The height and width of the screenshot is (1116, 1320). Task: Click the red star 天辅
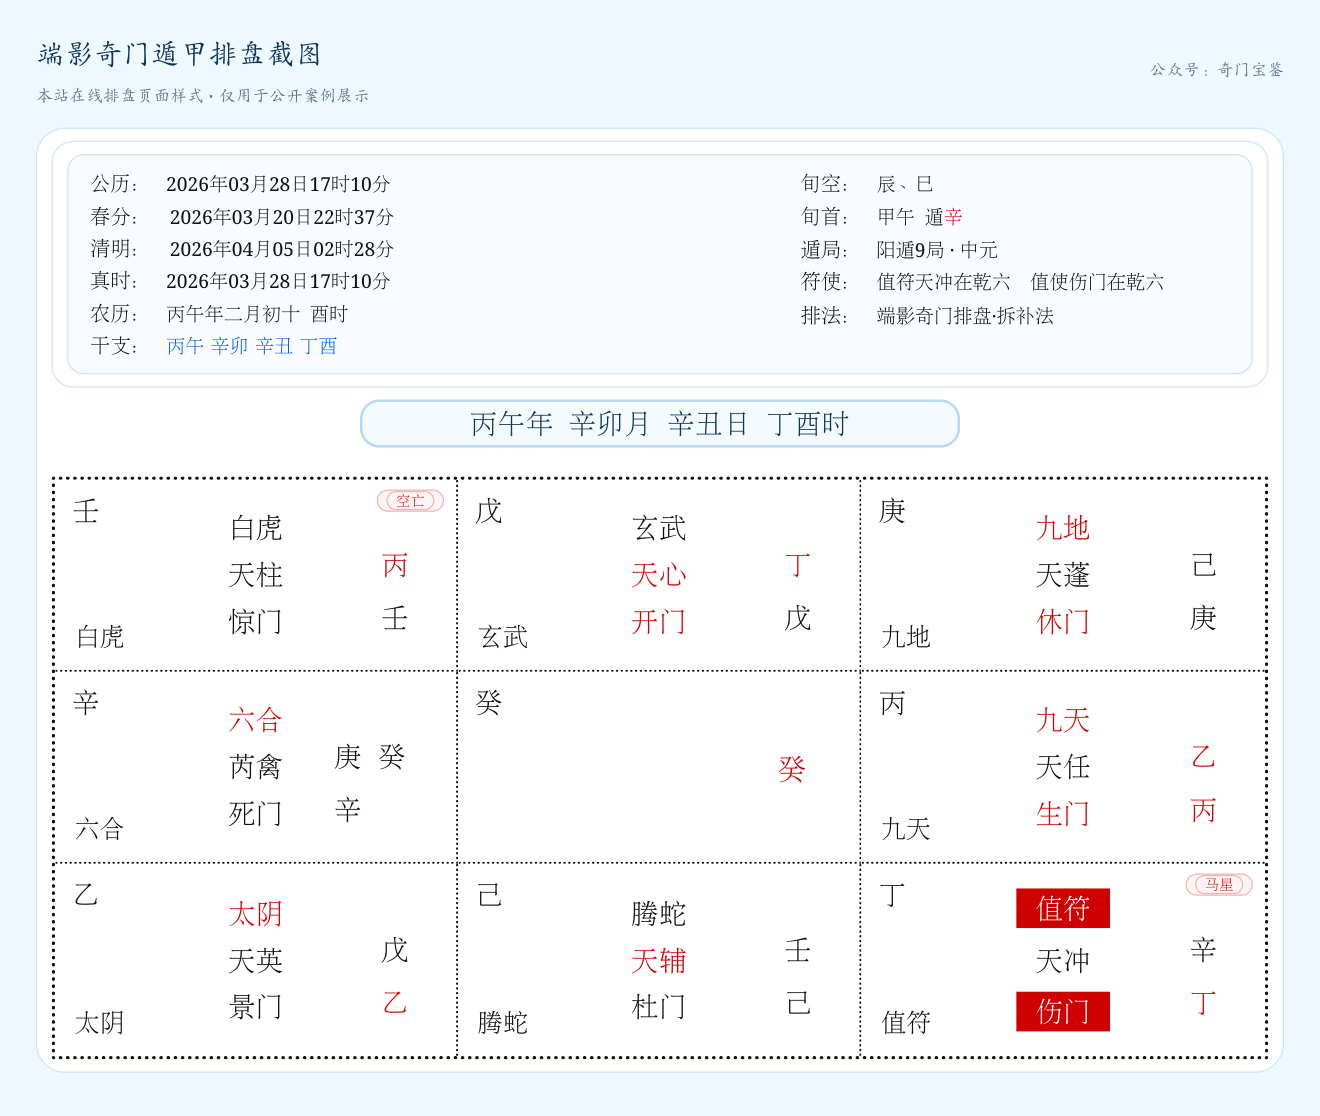pyautogui.click(x=659, y=961)
